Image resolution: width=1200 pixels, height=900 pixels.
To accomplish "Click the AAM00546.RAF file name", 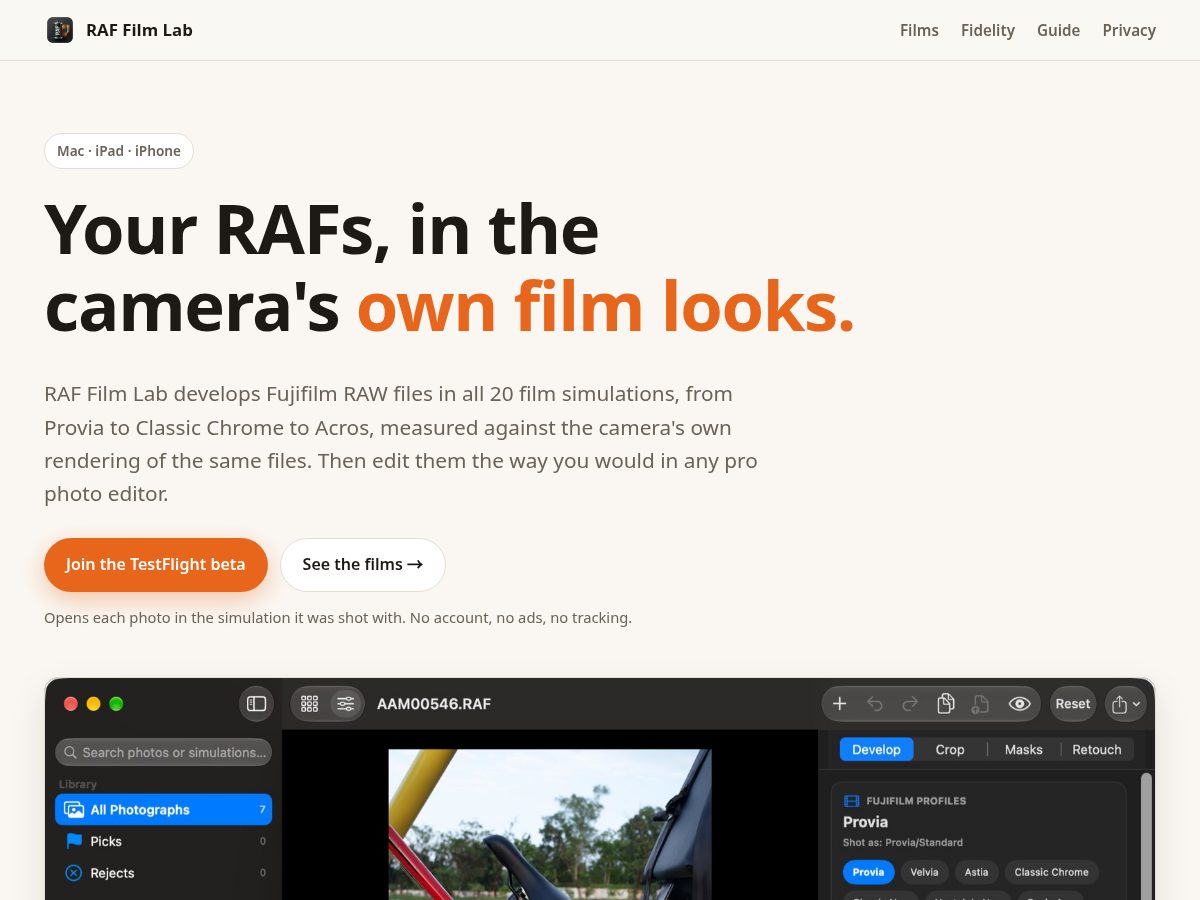I will tap(434, 704).
